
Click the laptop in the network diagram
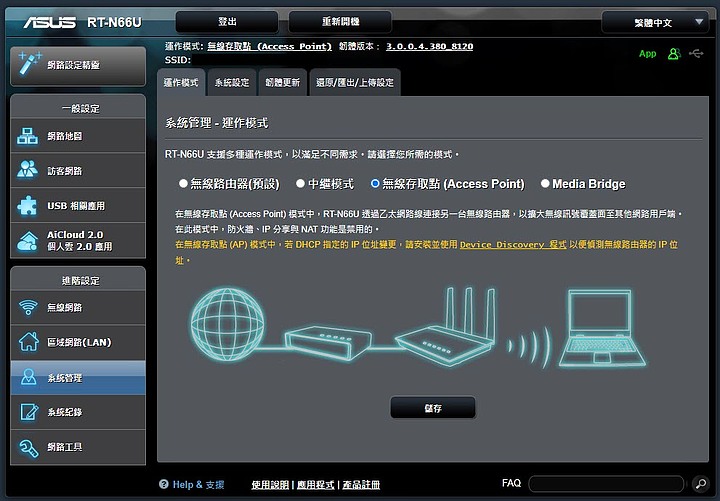click(x=602, y=328)
